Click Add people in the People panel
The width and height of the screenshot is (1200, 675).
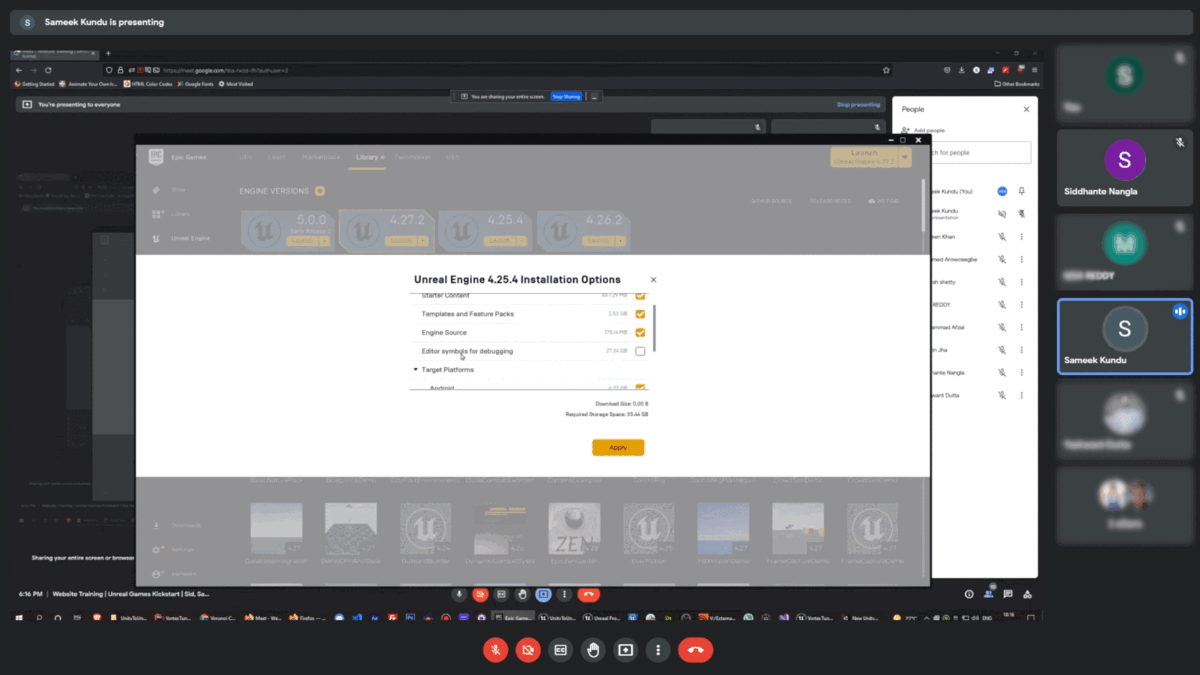(923, 130)
